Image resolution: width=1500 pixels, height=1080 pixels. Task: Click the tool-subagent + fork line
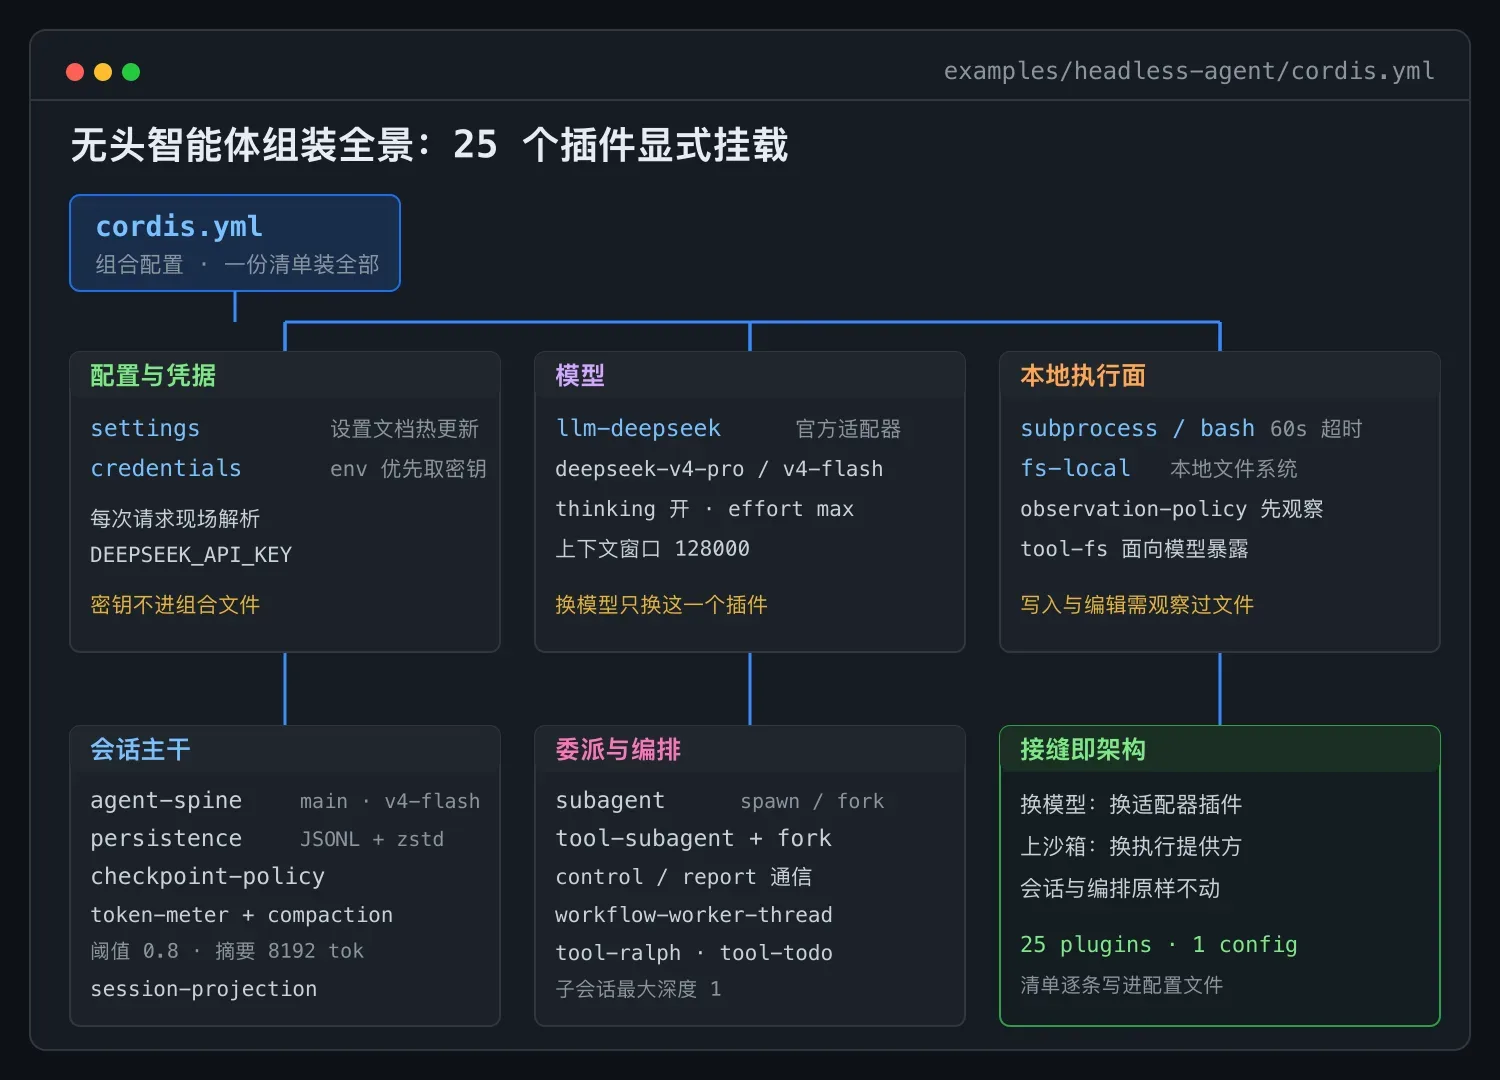point(693,839)
